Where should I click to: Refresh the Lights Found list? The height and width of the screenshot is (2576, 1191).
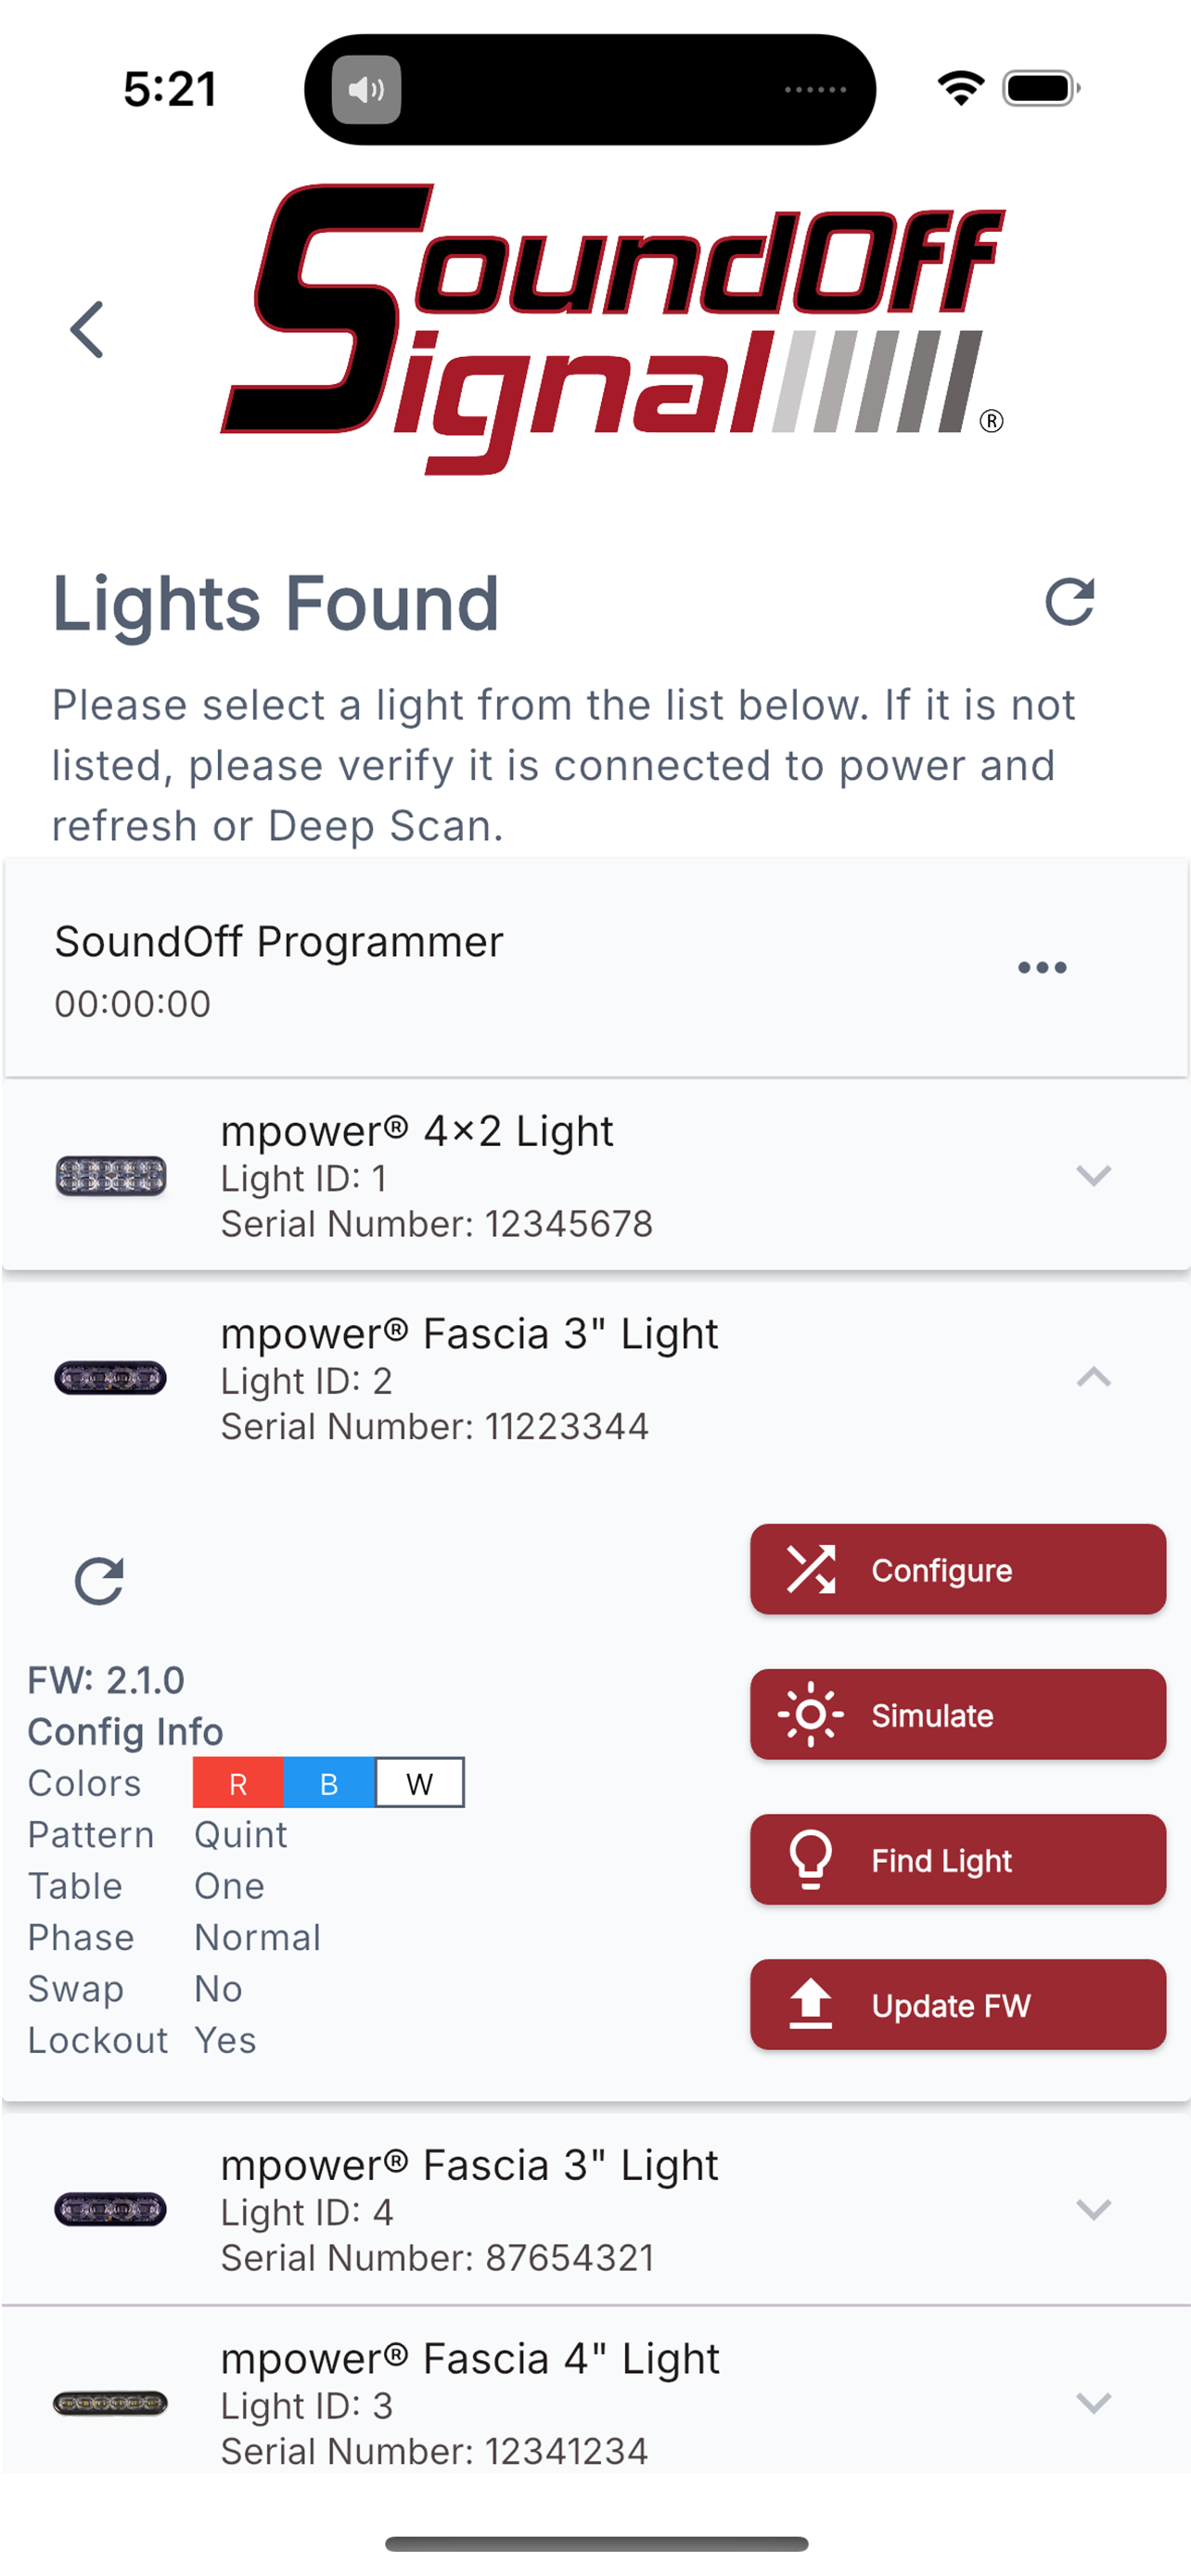coord(1069,602)
